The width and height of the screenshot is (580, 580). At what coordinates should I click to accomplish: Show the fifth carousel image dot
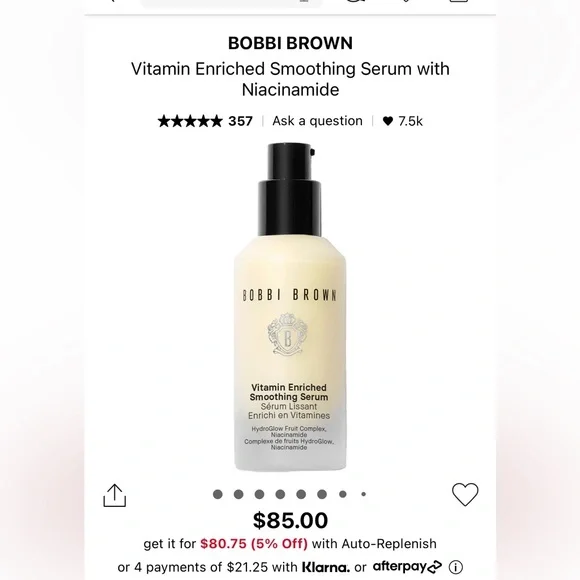[x=301, y=494]
